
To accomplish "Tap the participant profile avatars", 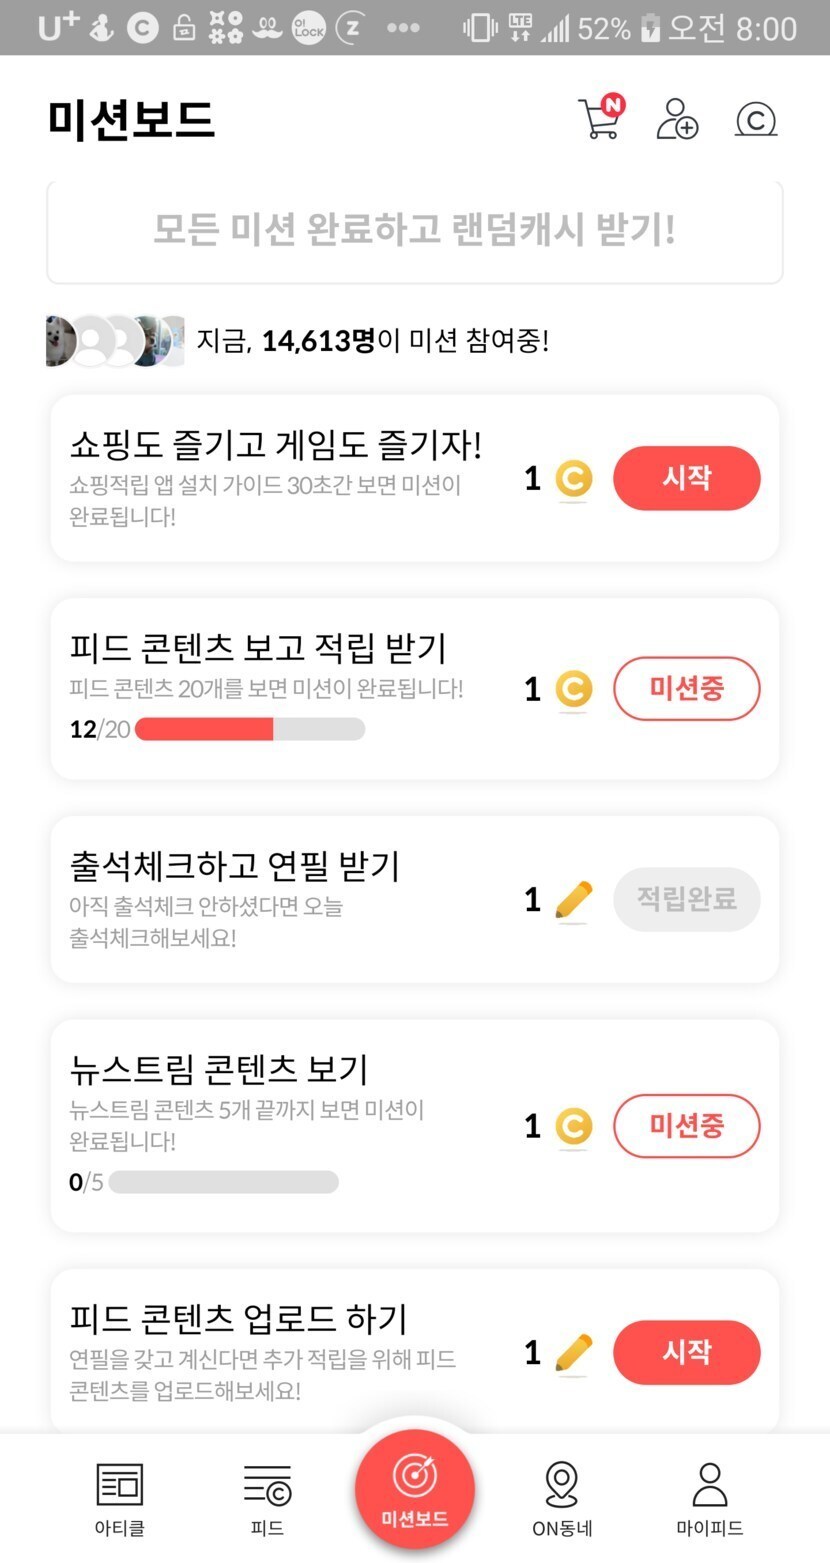I will (115, 341).
